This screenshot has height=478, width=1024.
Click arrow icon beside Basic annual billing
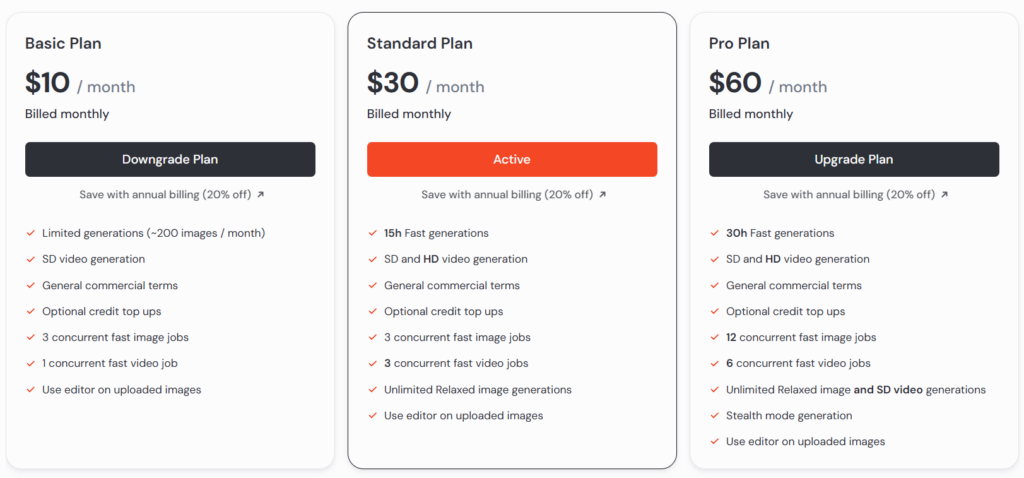(x=261, y=195)
